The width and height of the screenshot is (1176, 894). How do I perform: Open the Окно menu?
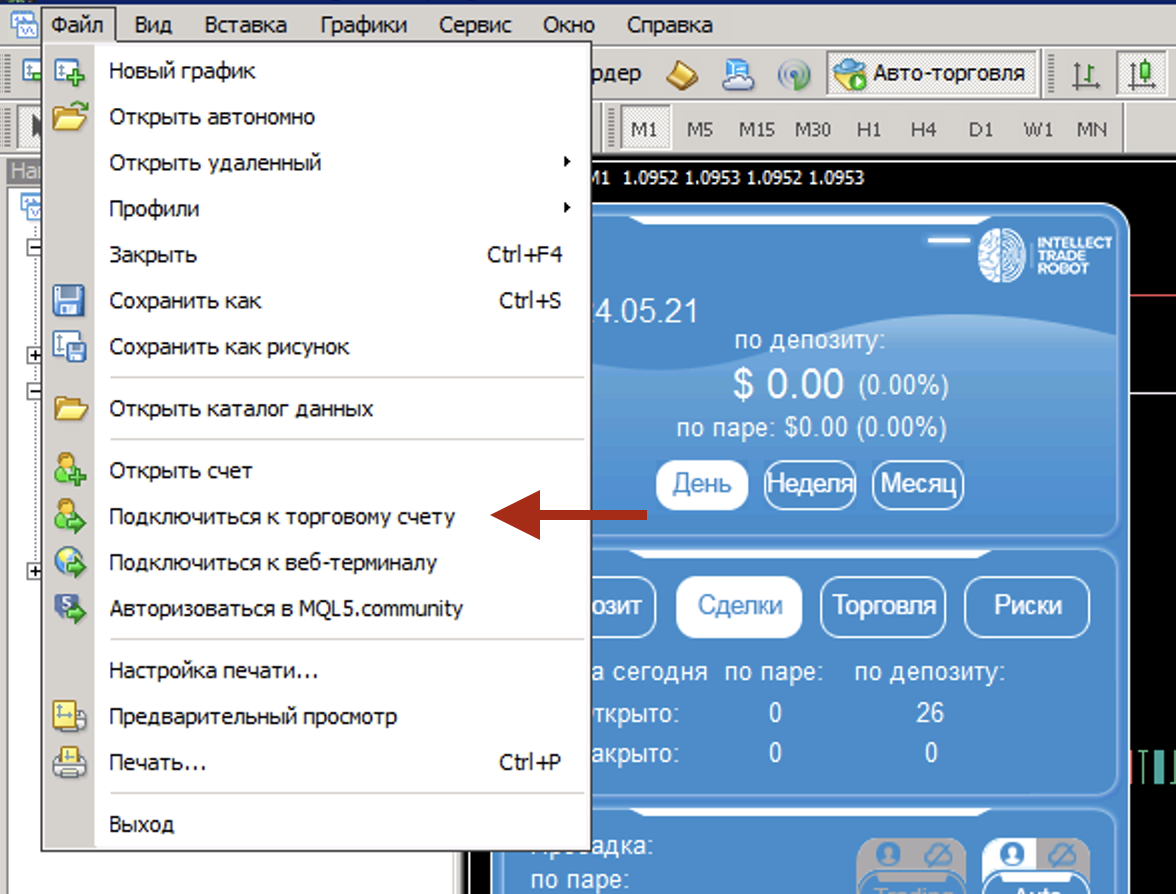(568, 25)
